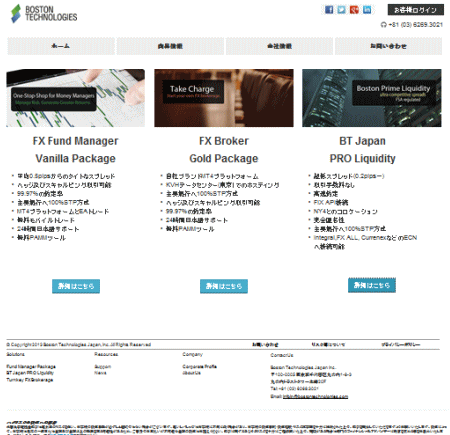
Task: Select the third navigation tab
Action: click(x=279, y=46)
